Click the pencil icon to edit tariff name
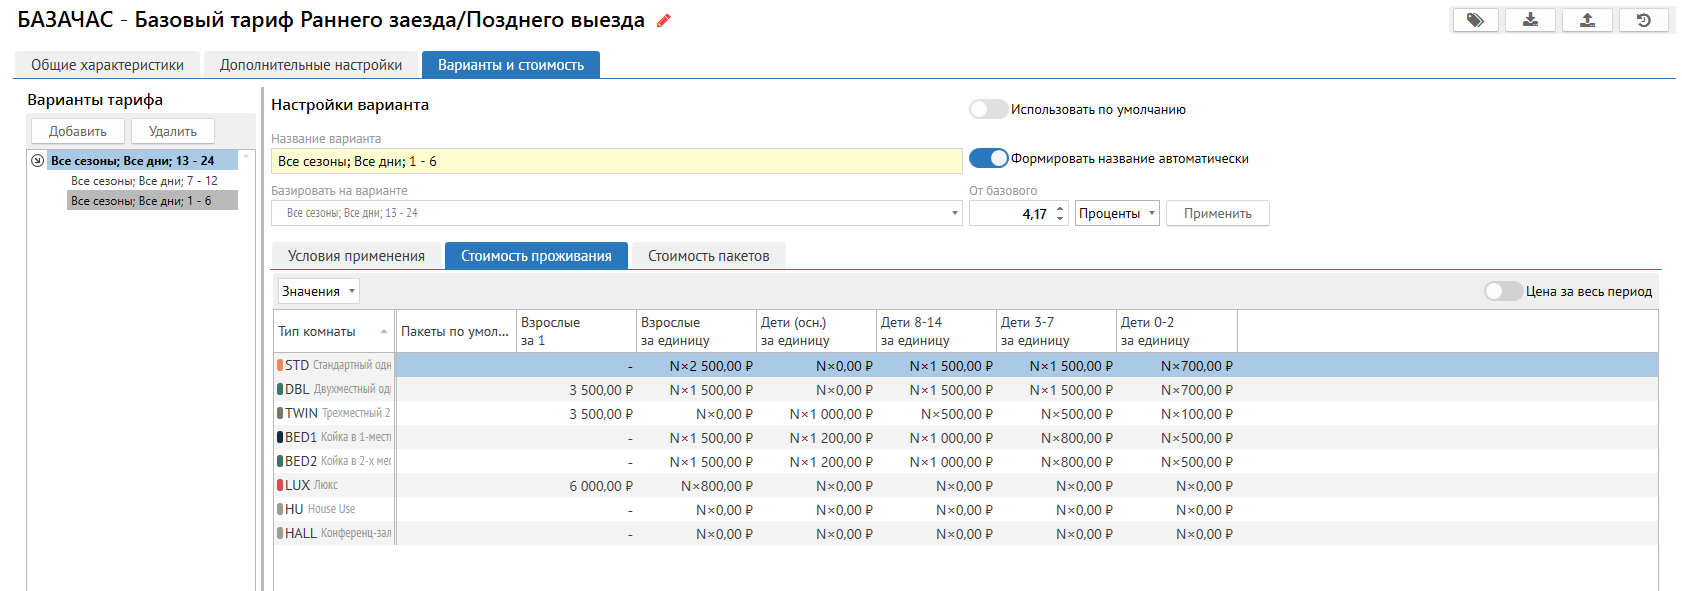This screenshot has width=1682, height=591. pos(663,21)
